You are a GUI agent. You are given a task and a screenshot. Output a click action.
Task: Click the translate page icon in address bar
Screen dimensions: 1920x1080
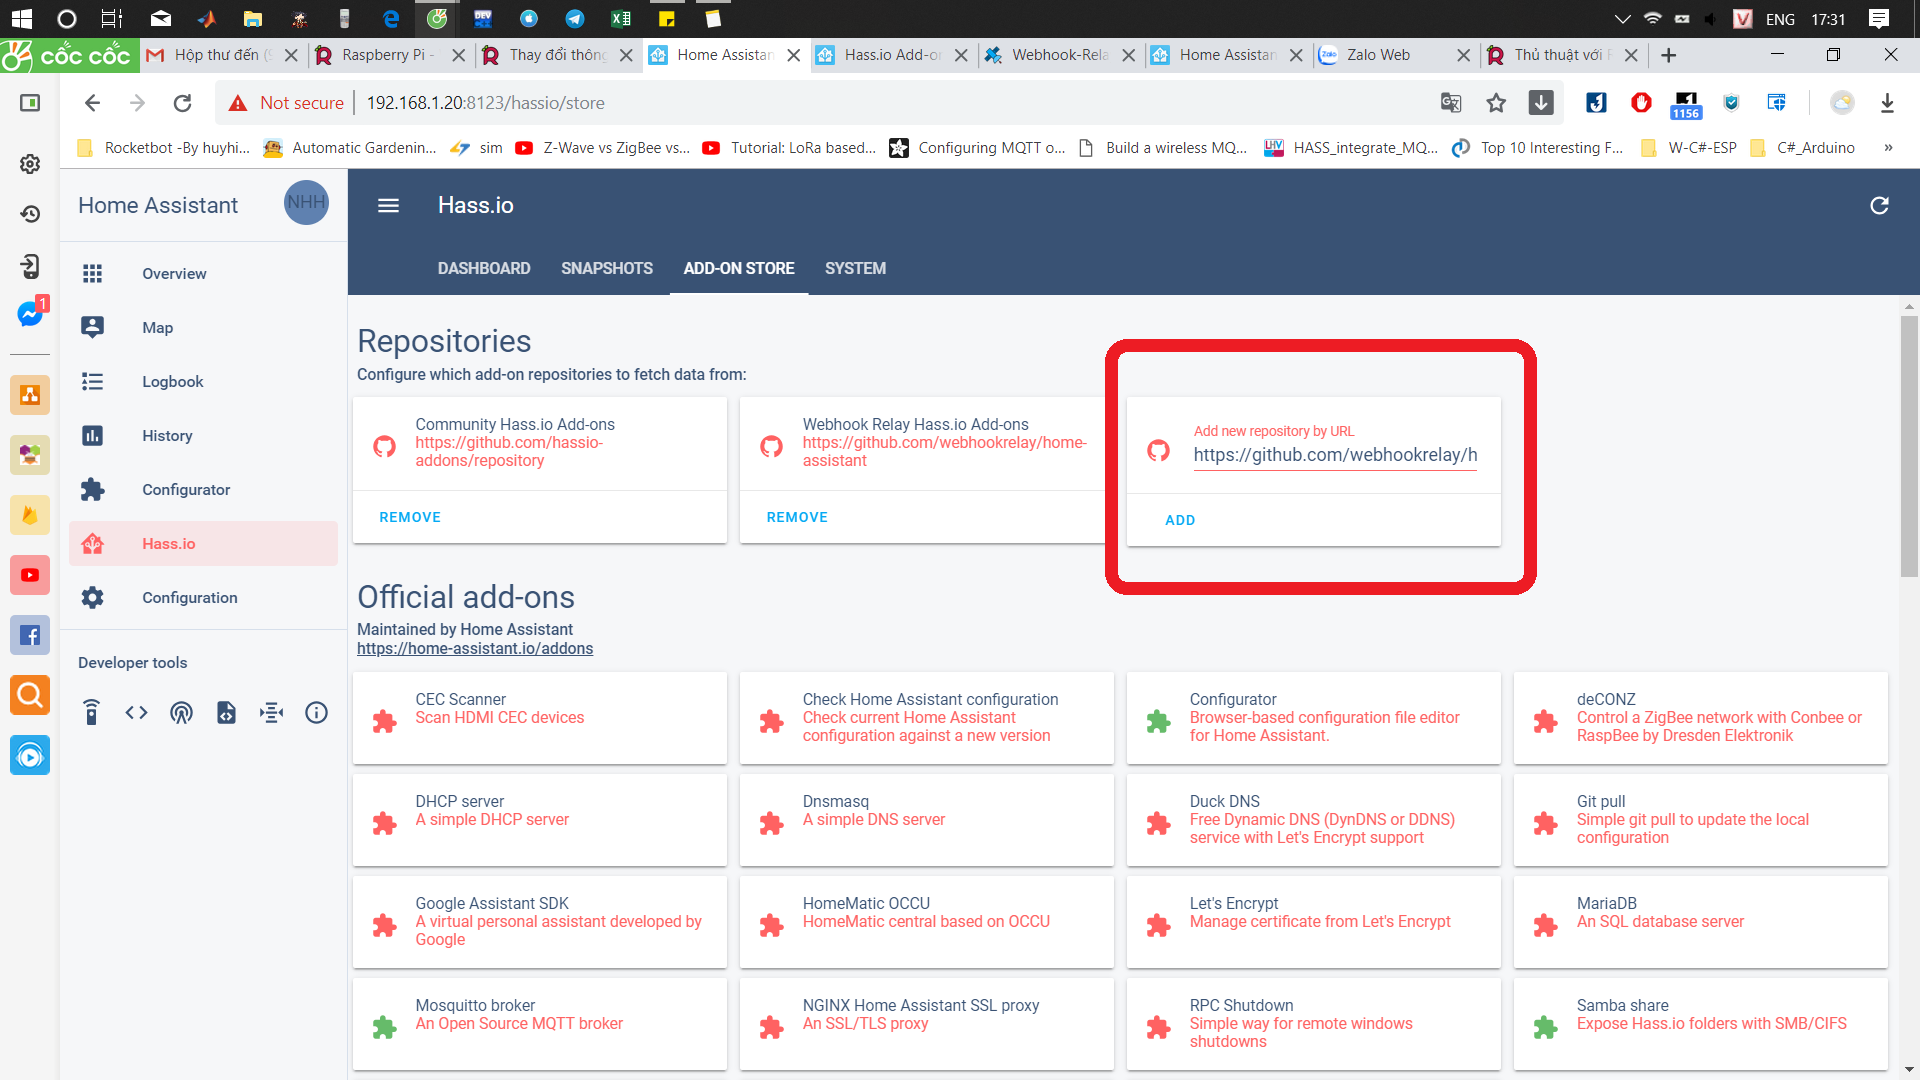point(1451,103)
